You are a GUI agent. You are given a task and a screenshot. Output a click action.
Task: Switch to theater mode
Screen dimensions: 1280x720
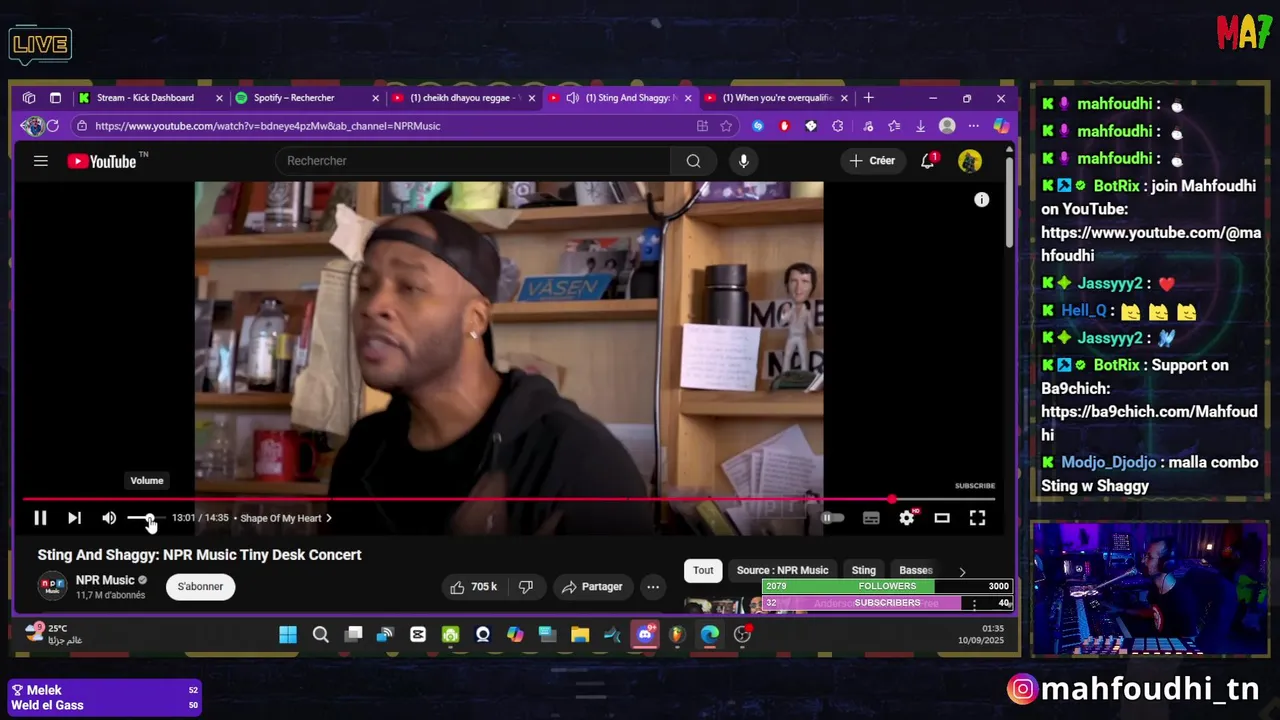click(942, 518)
